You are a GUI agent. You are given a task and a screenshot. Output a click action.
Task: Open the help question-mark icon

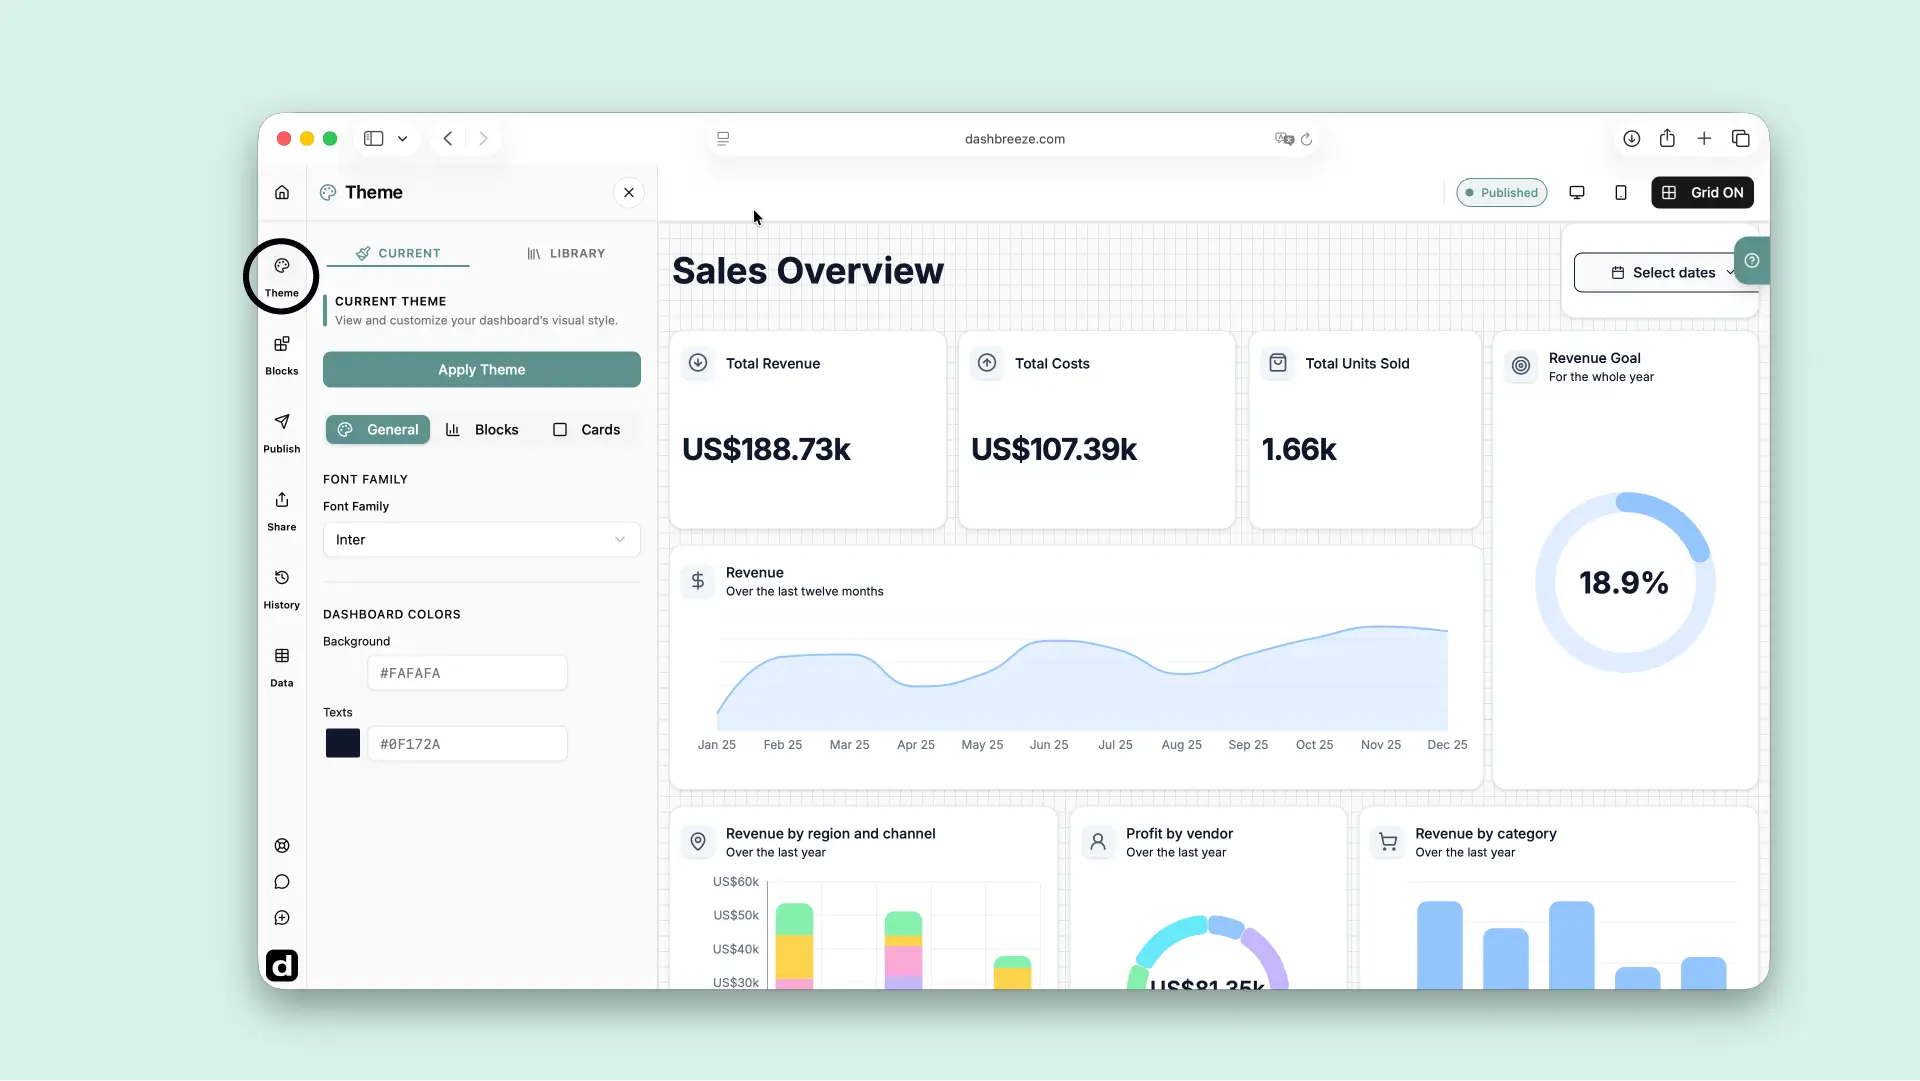tap(1752, 261)
